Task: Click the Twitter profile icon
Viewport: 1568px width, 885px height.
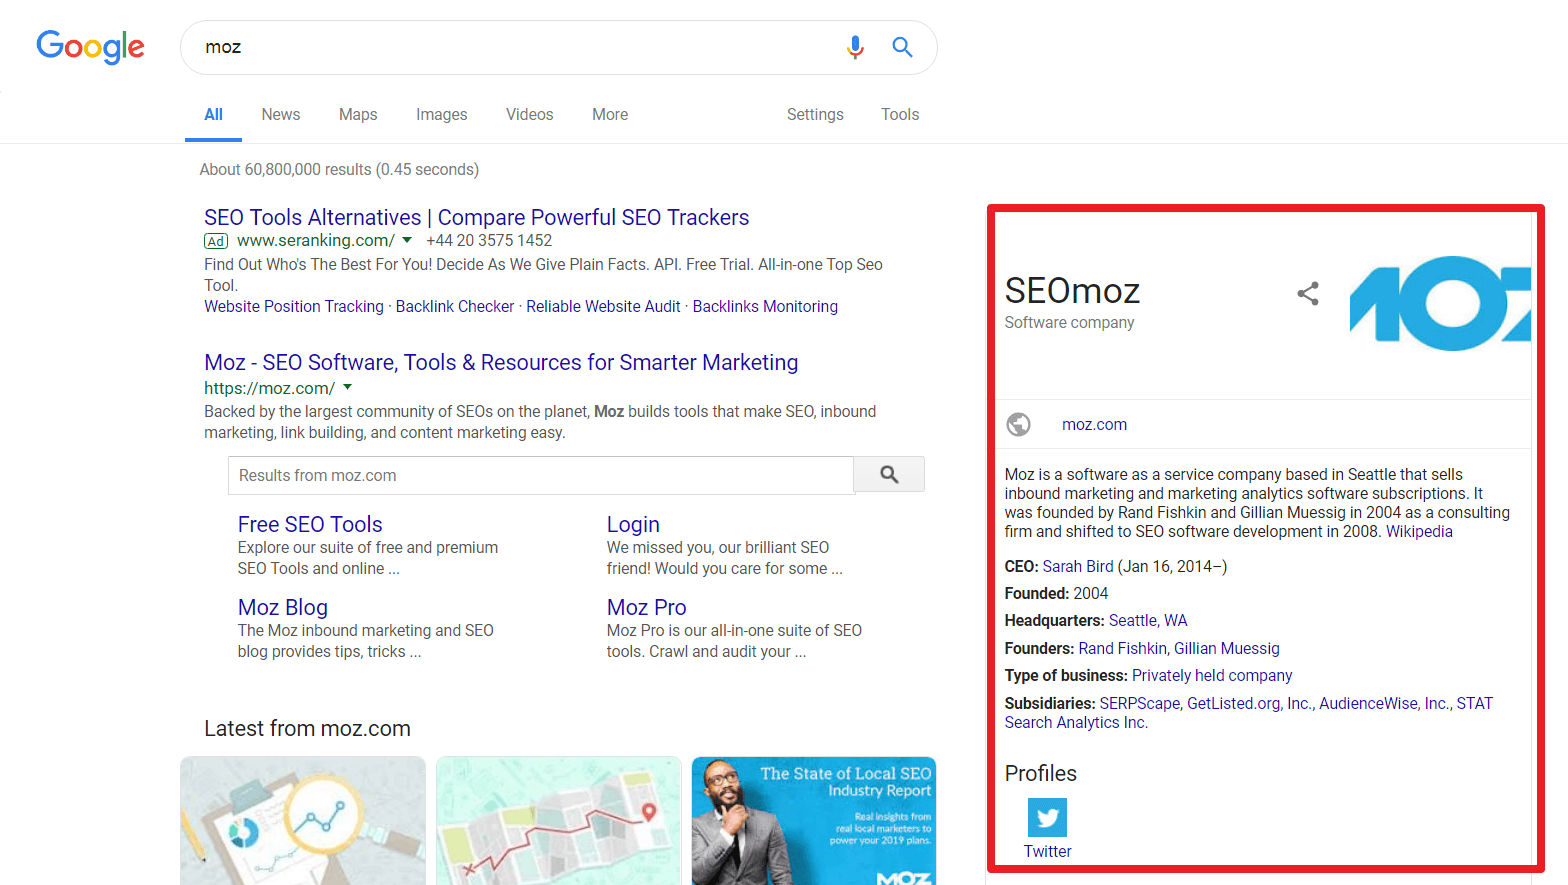Action: [1047, 818]
